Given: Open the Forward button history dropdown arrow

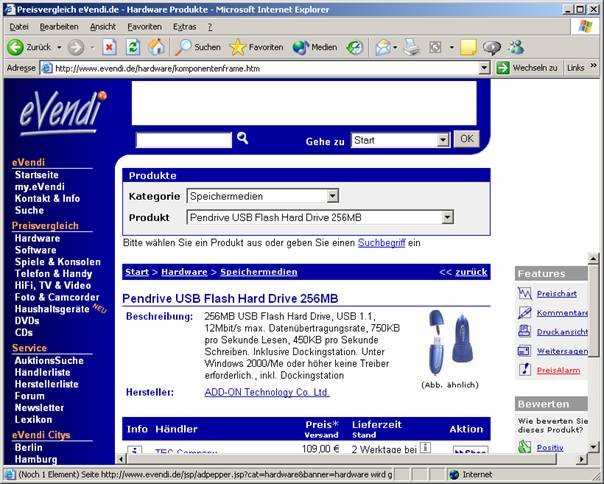Looking at the screenshot, I should pos(92,47).
